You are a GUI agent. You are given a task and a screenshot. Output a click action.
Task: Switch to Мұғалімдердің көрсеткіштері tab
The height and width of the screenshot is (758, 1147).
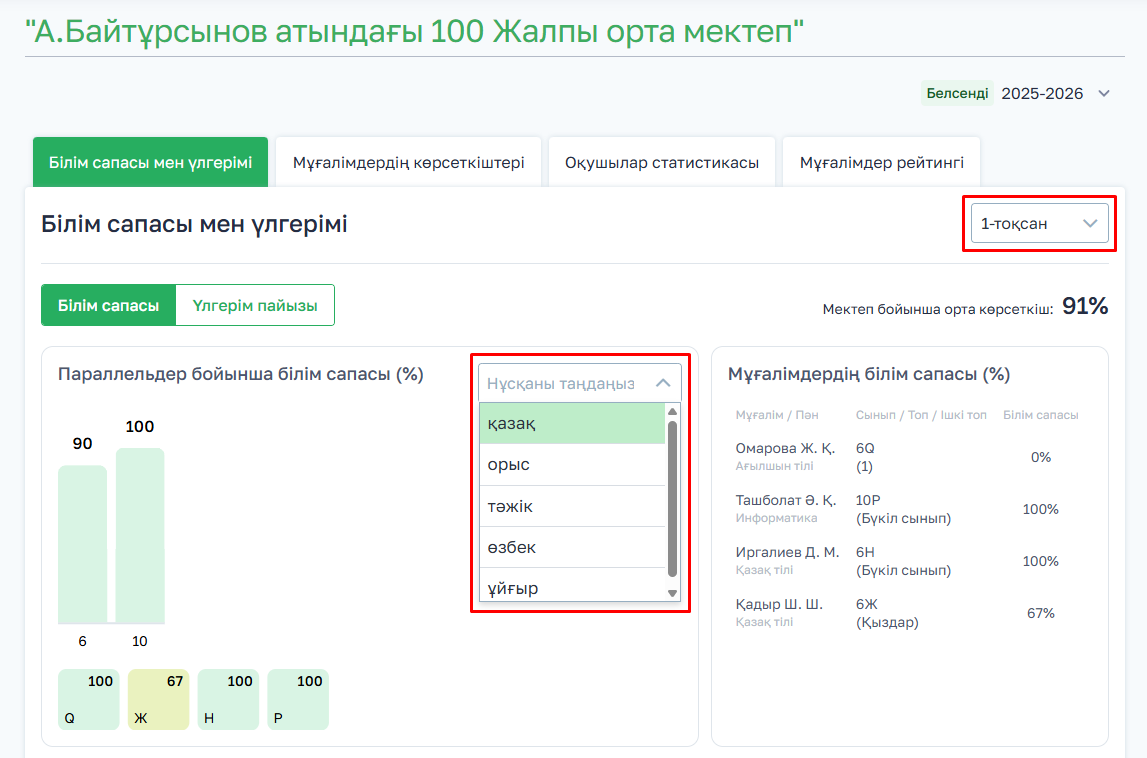pos(408,162)
